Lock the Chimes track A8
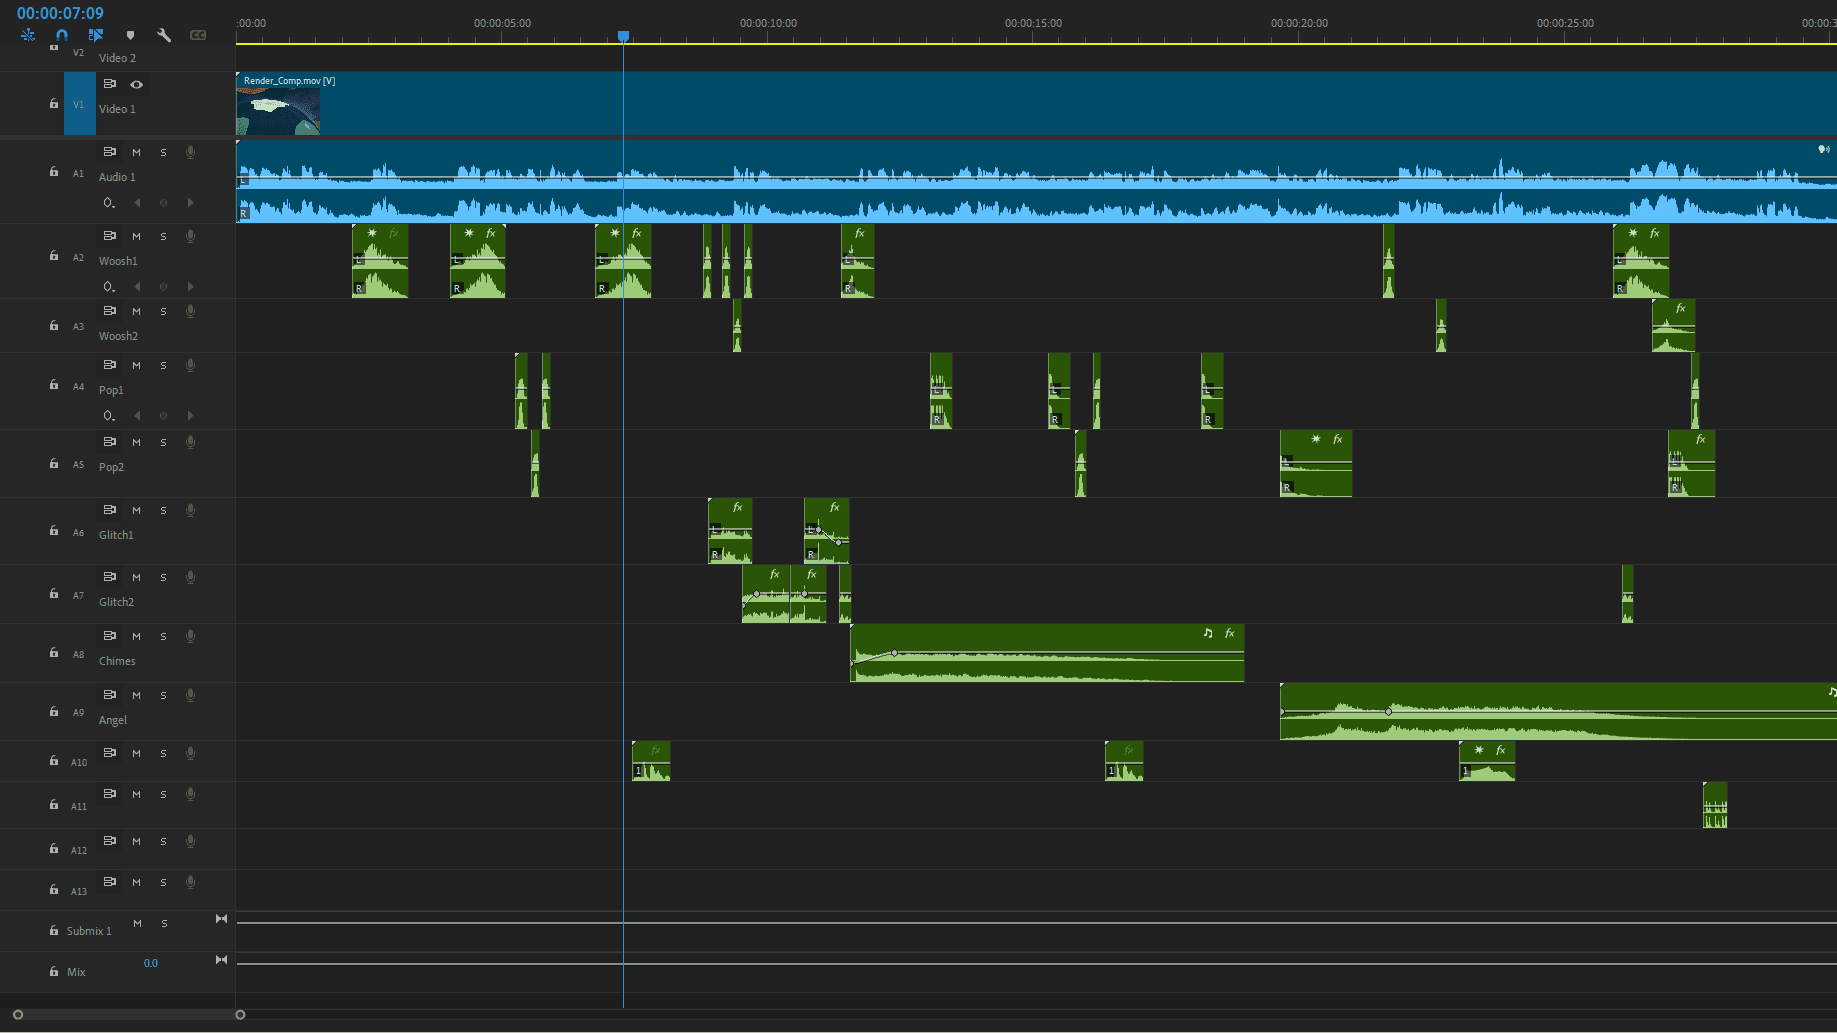The image size is (1837, 1033). tap(54, 653)
